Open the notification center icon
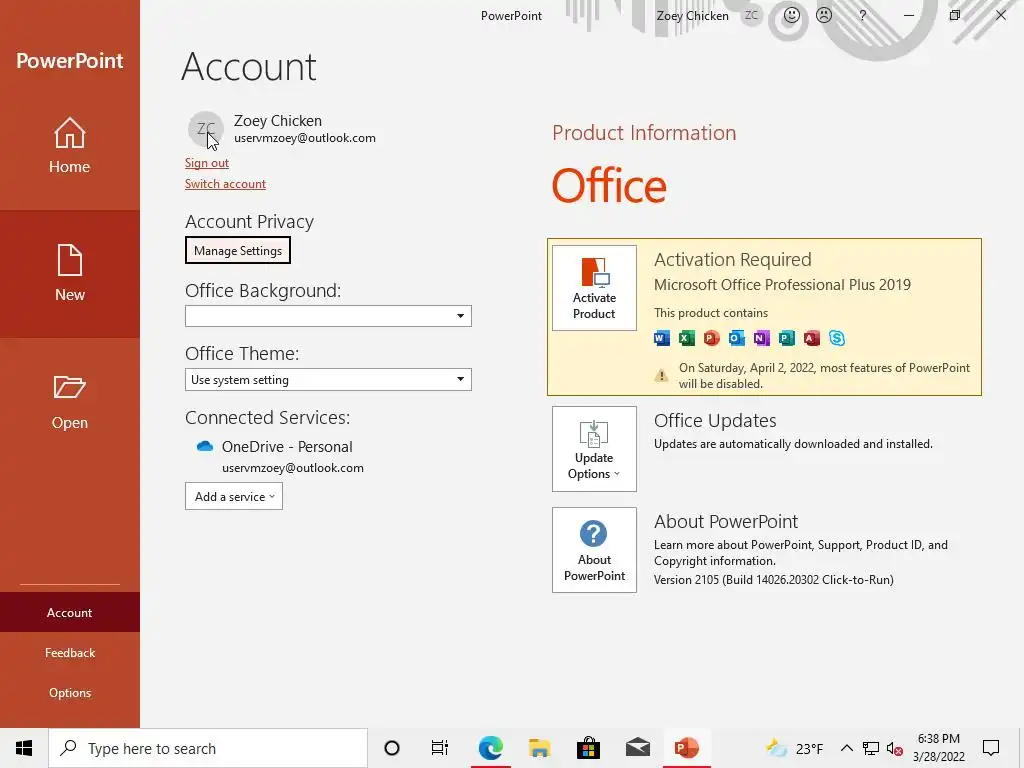1024x768 pixels. [x=991, y=748]
